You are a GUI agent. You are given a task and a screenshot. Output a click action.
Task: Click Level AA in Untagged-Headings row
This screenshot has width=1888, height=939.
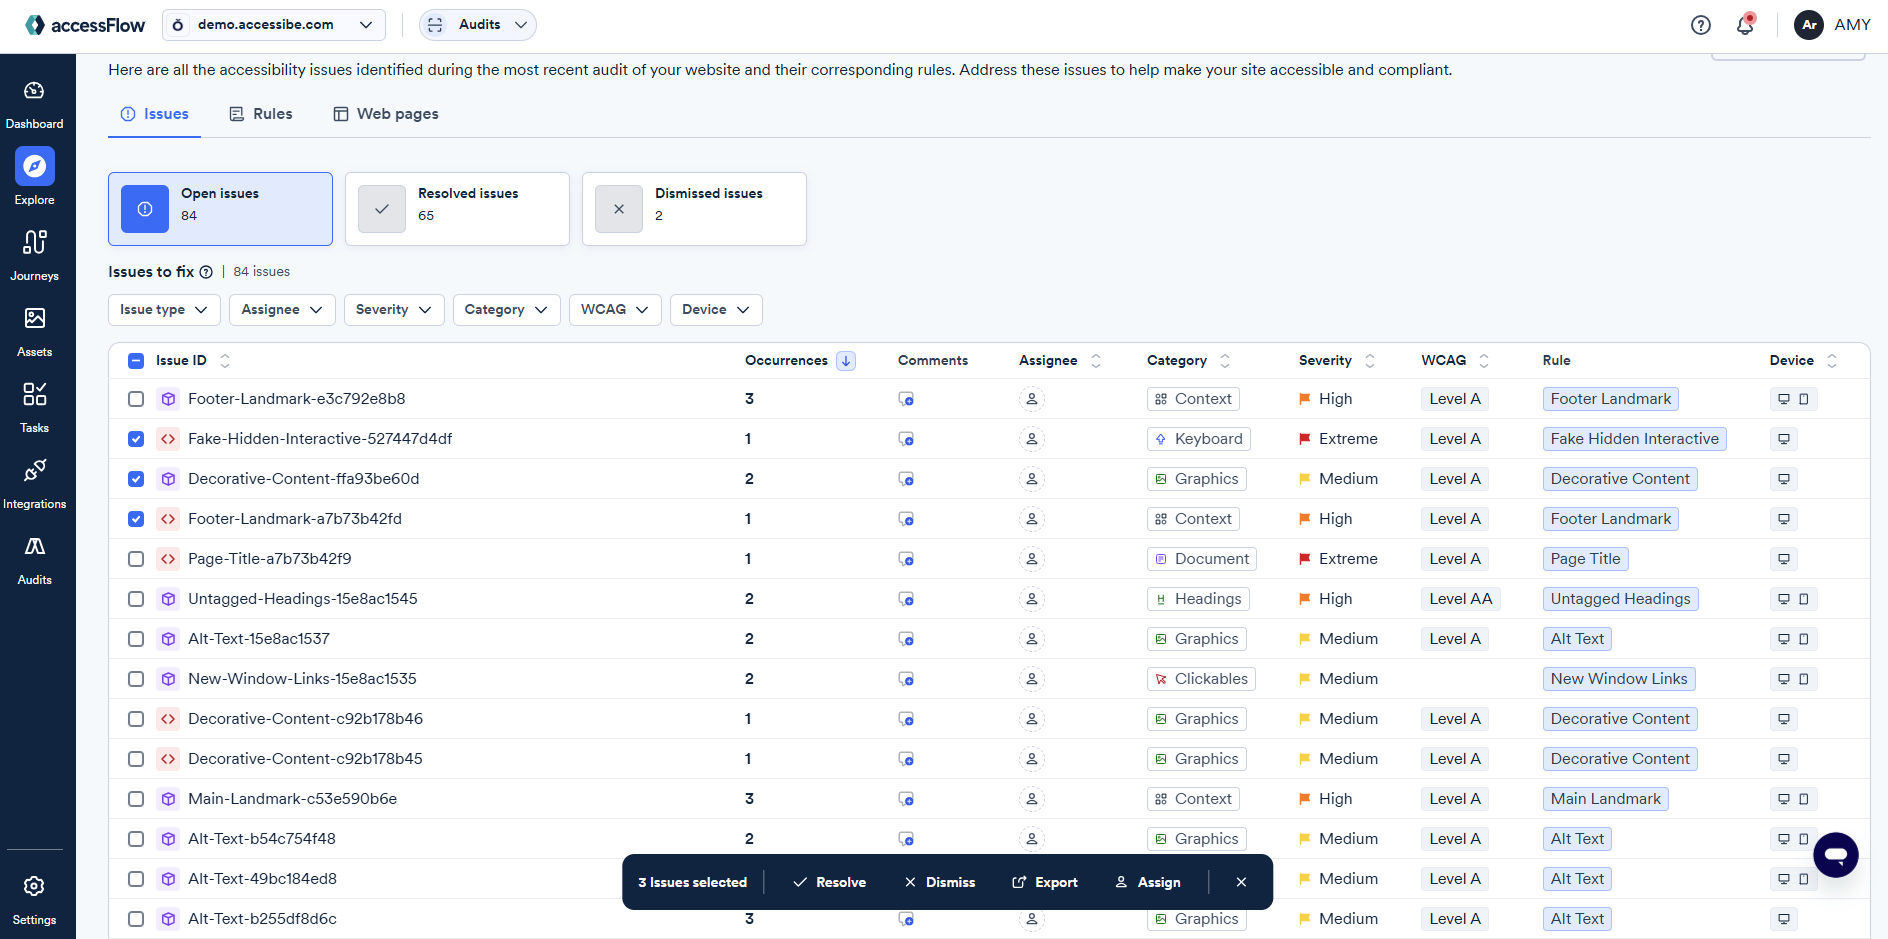tap(1460, 599)
